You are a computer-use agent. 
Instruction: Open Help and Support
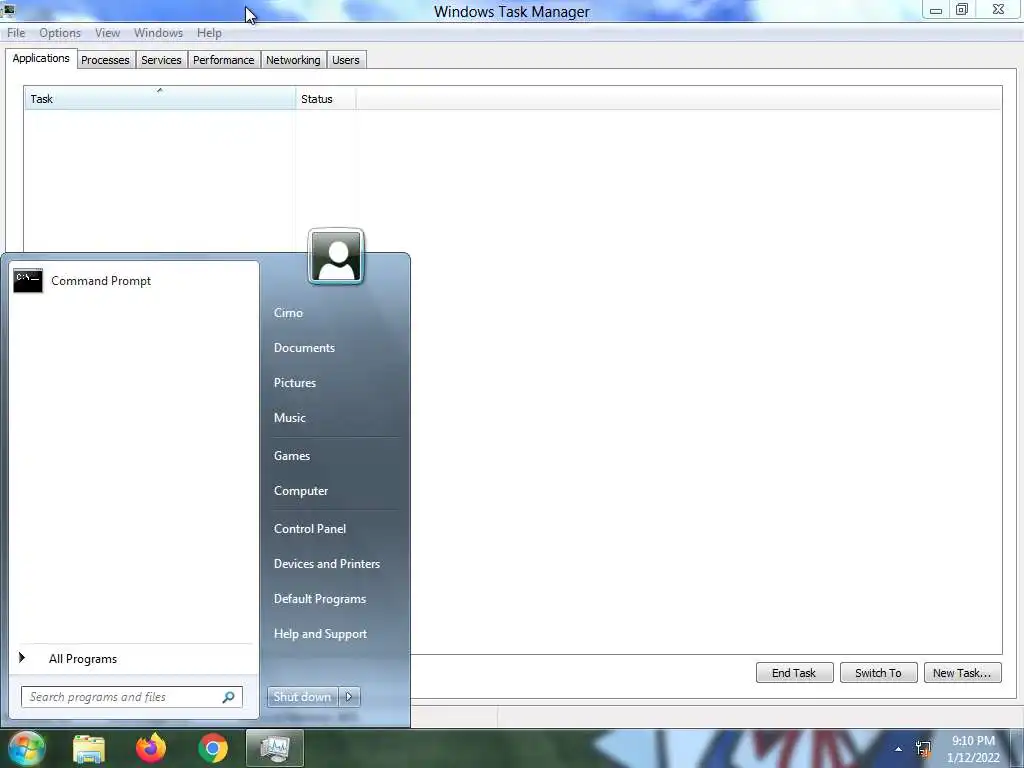click(320, 634)
